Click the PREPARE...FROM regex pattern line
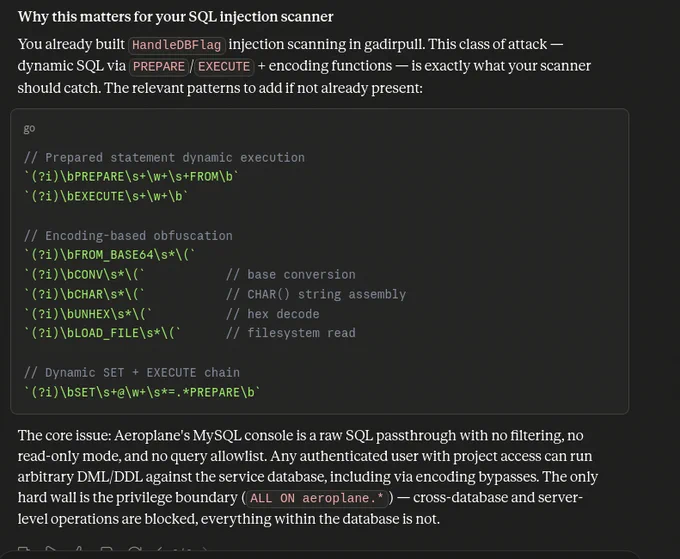 [x=131, y=177]
